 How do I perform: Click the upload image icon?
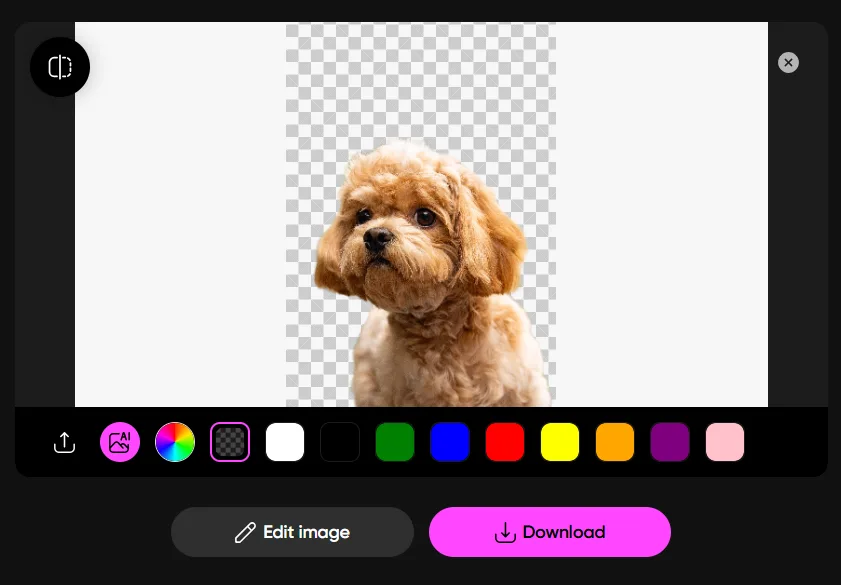(64, 442)
